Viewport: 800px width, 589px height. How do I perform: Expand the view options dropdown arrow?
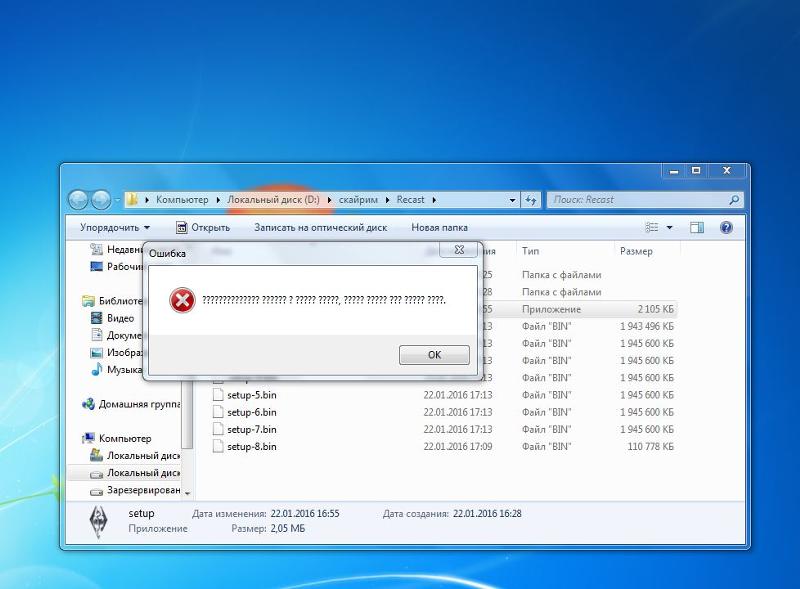click(670, 228)
